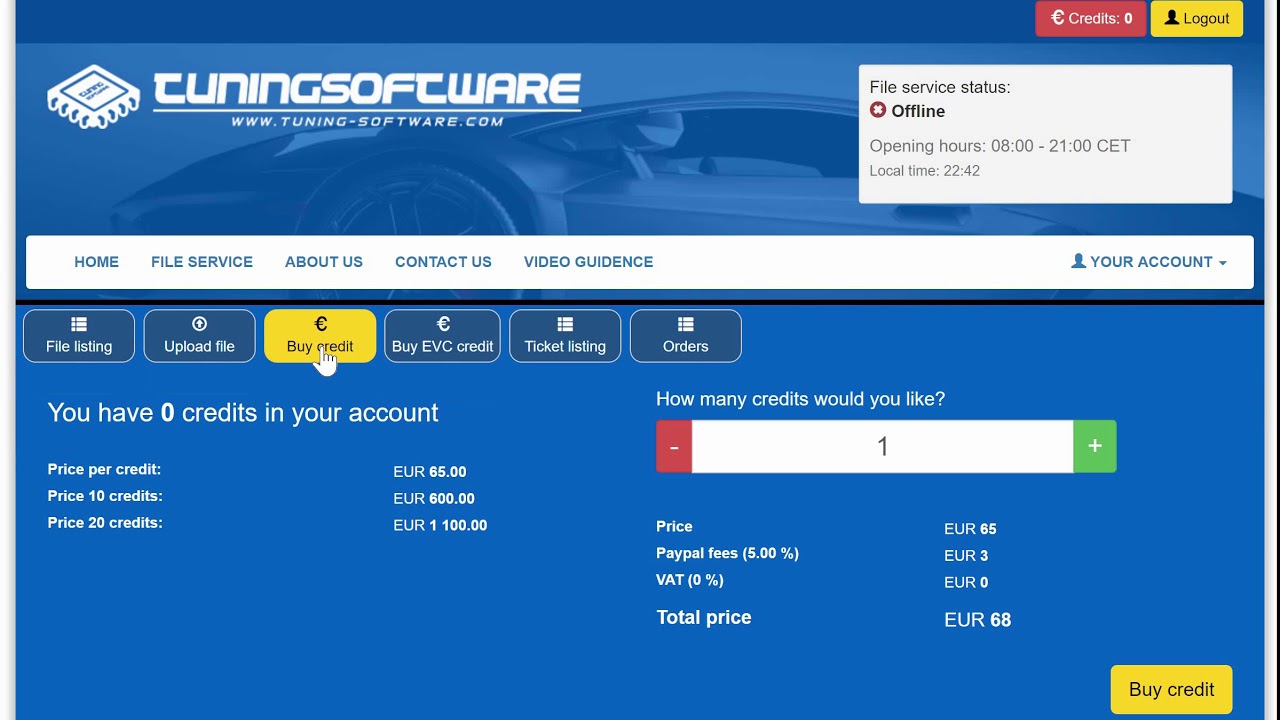The image size is (1280, 720).
Task: Click the 'Opening hours: 08:00 - 21:00 CET' text
Action: (x=1000, y=146)
